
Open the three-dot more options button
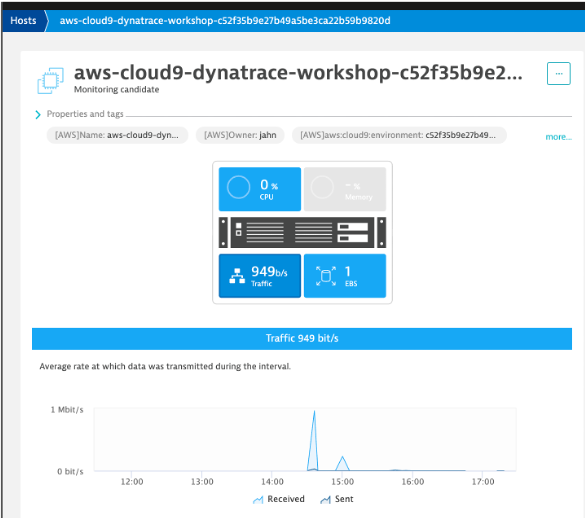coord(559,74)
